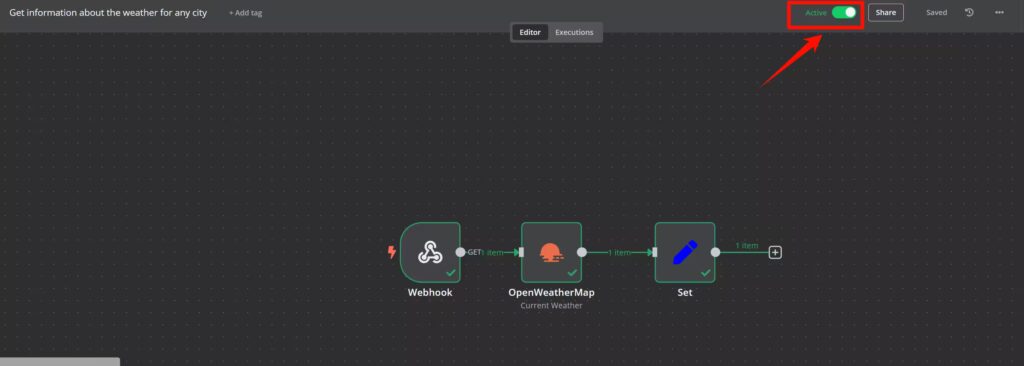
Task: Click the OpenWeatherMap node input connector
Action: [521, 252]
